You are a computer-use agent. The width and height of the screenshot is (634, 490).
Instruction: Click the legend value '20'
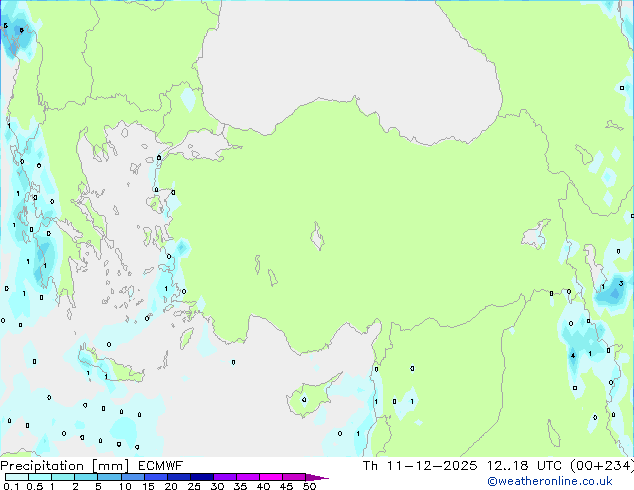171,486
